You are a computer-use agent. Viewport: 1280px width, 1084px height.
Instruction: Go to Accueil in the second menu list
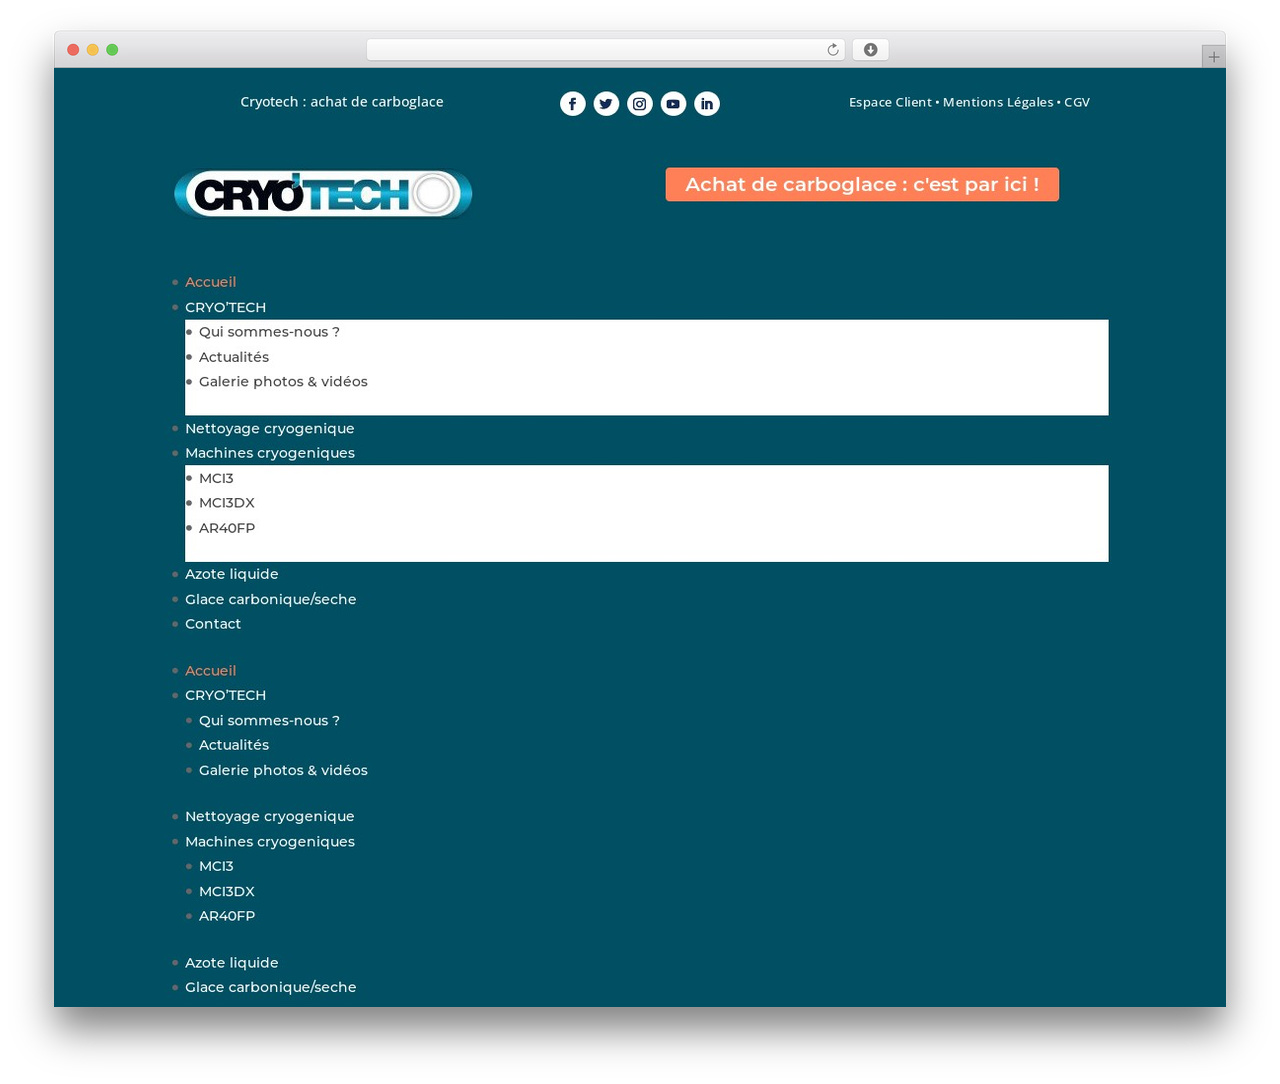point(210,671)
